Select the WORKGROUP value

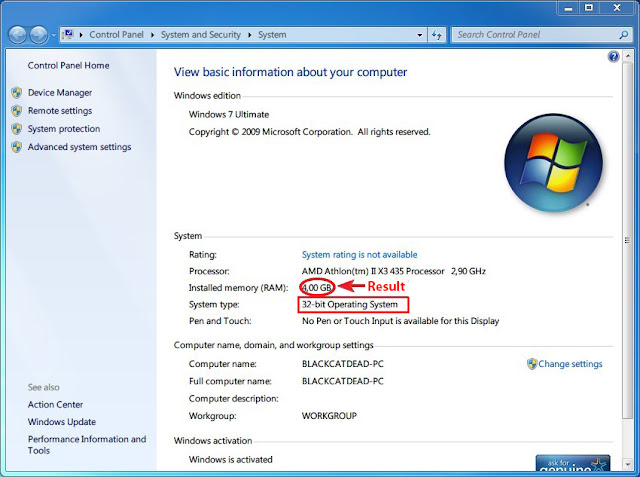coord(329,416)
